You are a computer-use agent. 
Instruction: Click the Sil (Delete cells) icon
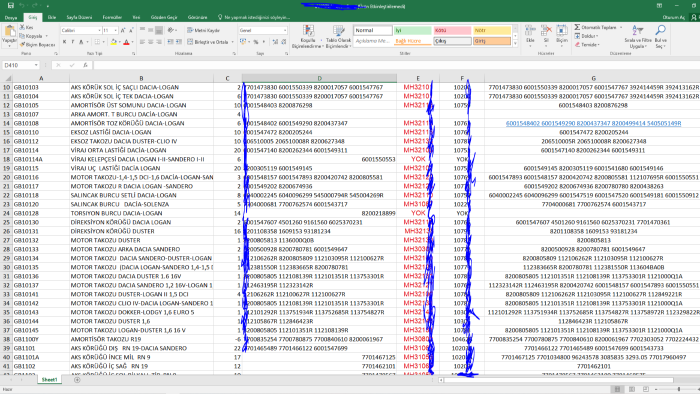pos(546,31)
